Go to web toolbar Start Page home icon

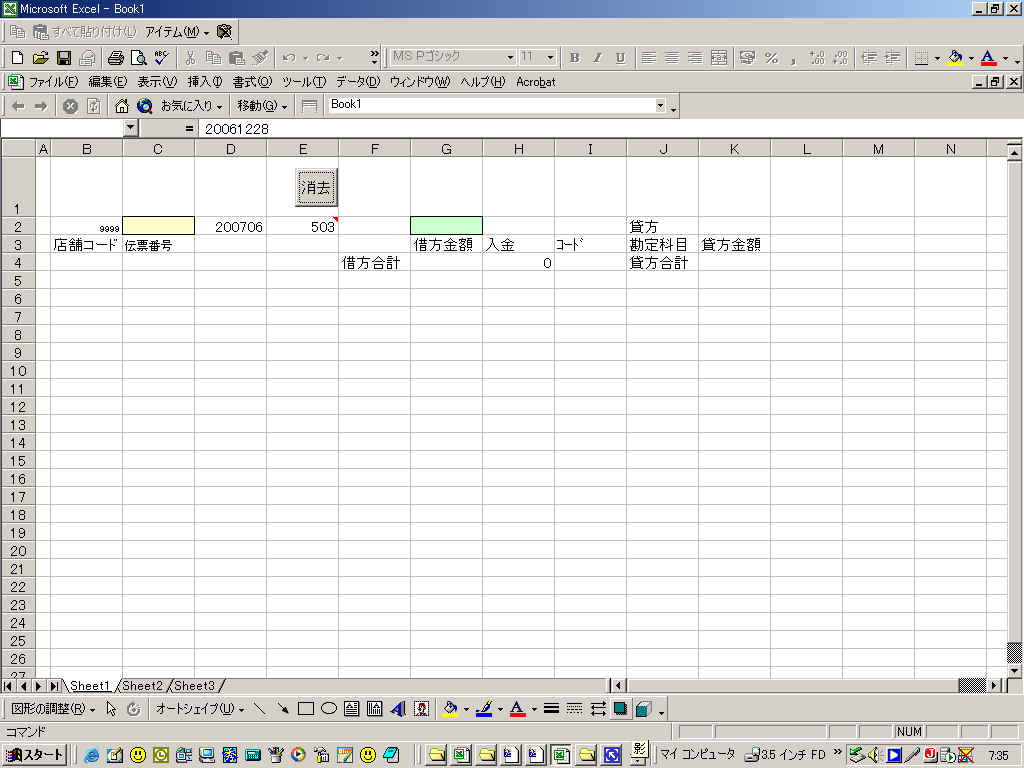pyautogui.click(x=121, y=105)
